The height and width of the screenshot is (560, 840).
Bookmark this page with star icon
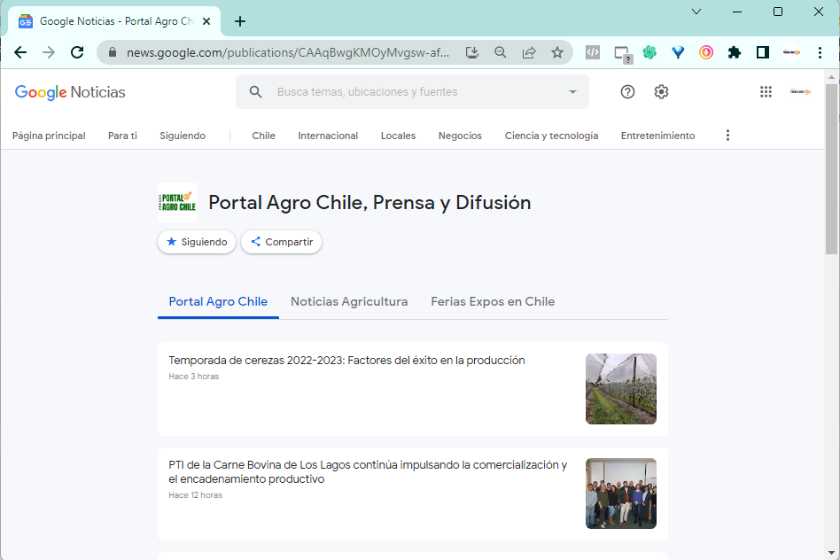point(557,53)
